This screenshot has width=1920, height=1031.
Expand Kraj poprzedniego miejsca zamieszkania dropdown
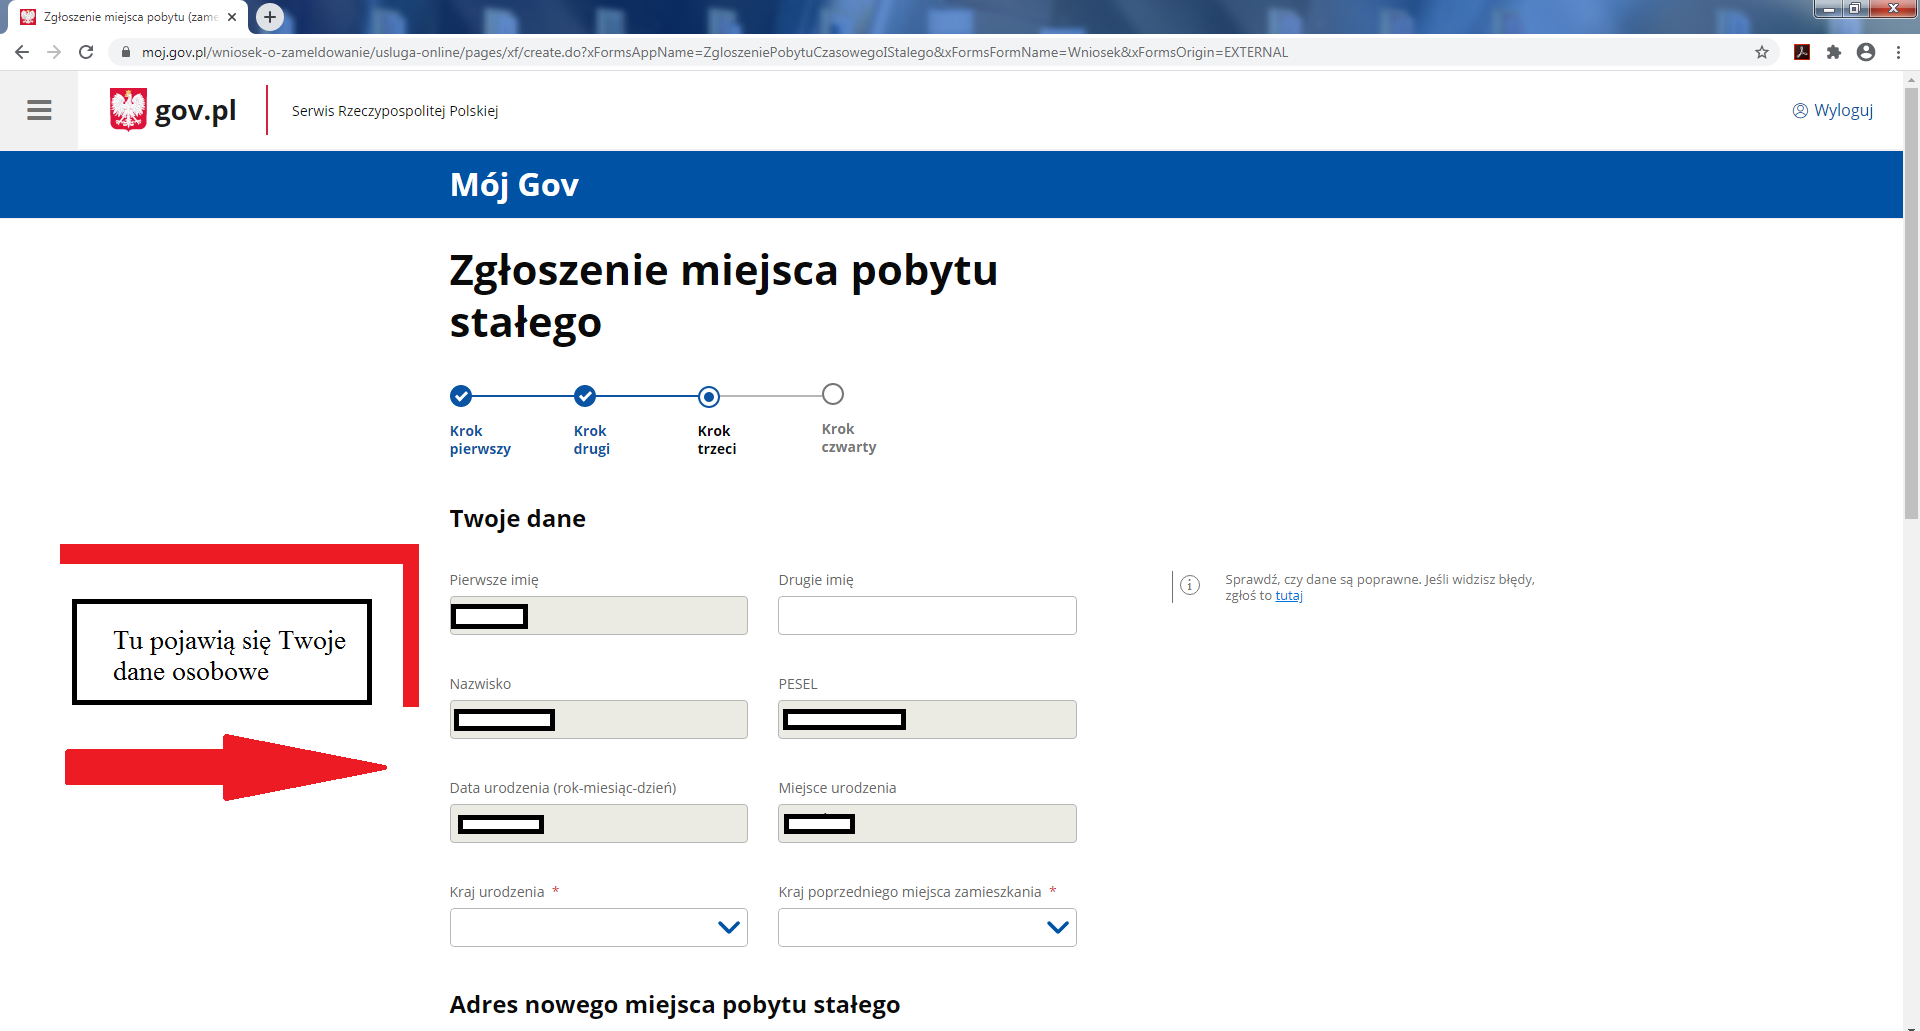(927, 927)
